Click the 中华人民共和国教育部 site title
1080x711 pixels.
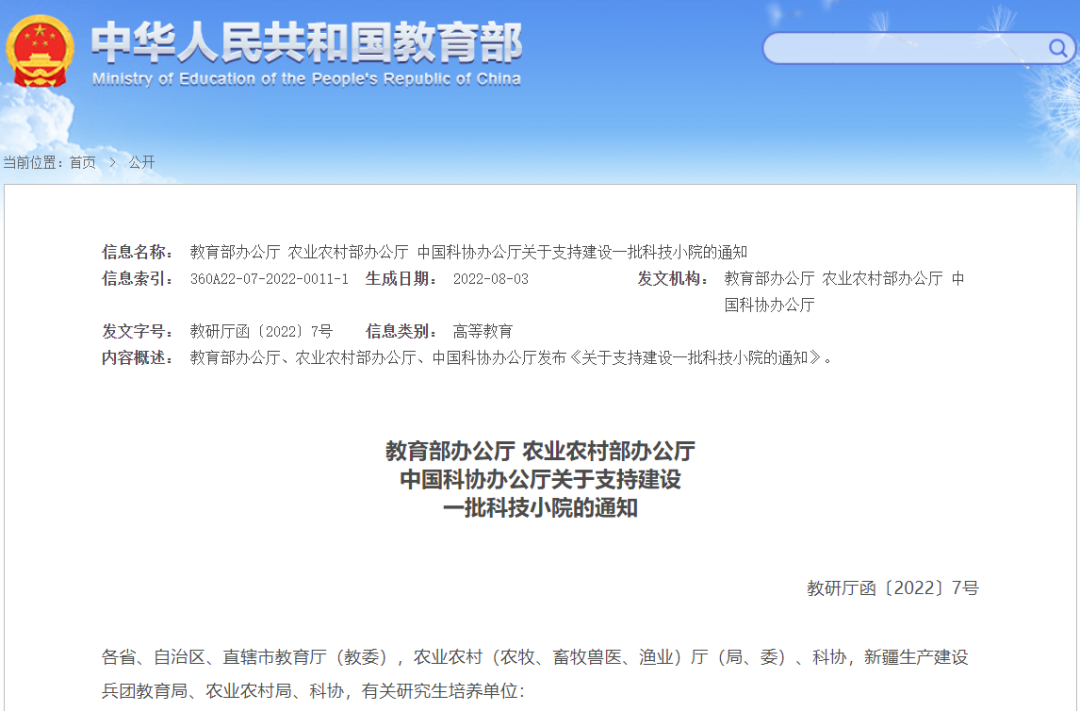click(306, 42)
